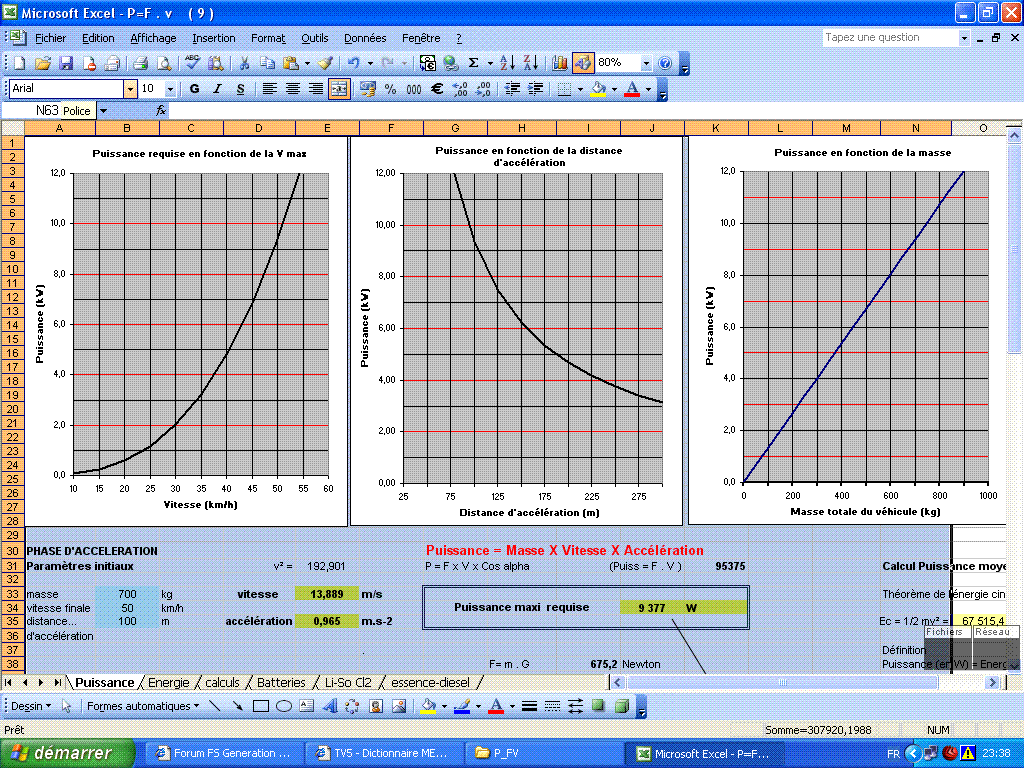The image size is (1024, 768).
Task: Switch to the Energie sheet tab
Action: pos(168,682)
